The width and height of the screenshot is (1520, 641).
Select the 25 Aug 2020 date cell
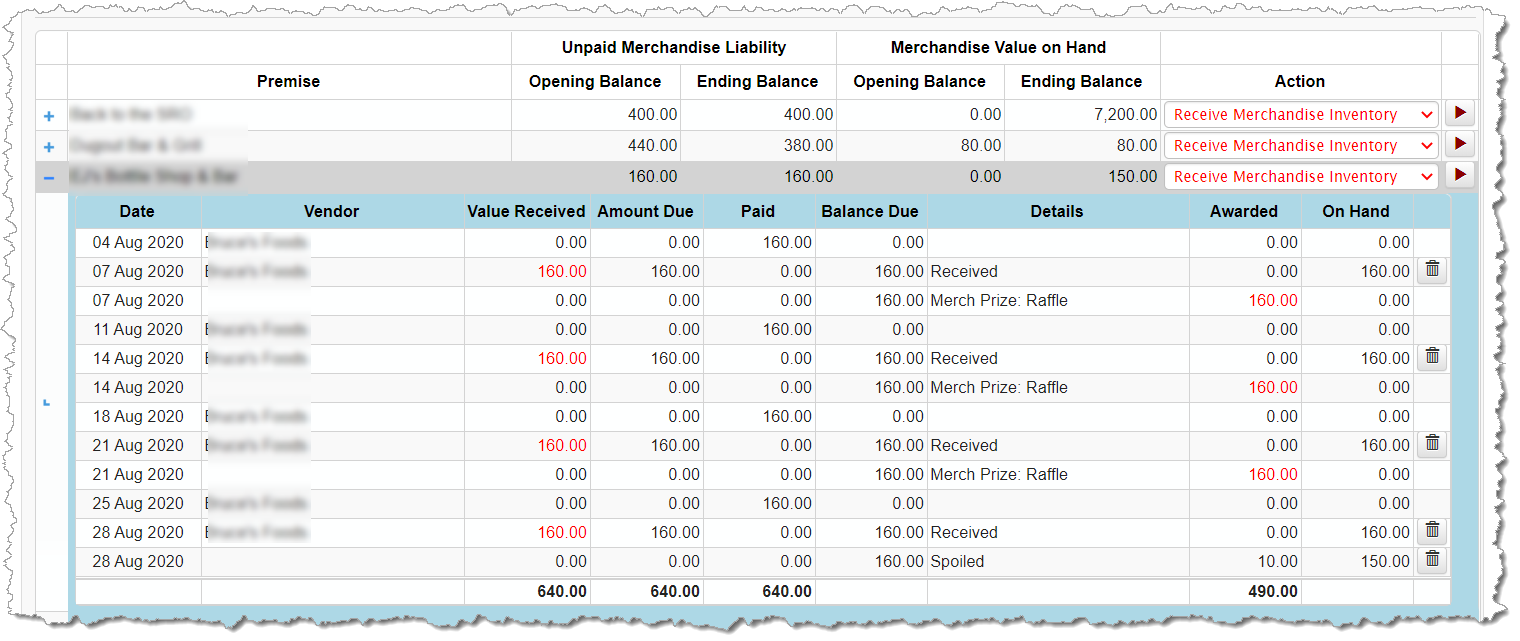click(138, 503)
